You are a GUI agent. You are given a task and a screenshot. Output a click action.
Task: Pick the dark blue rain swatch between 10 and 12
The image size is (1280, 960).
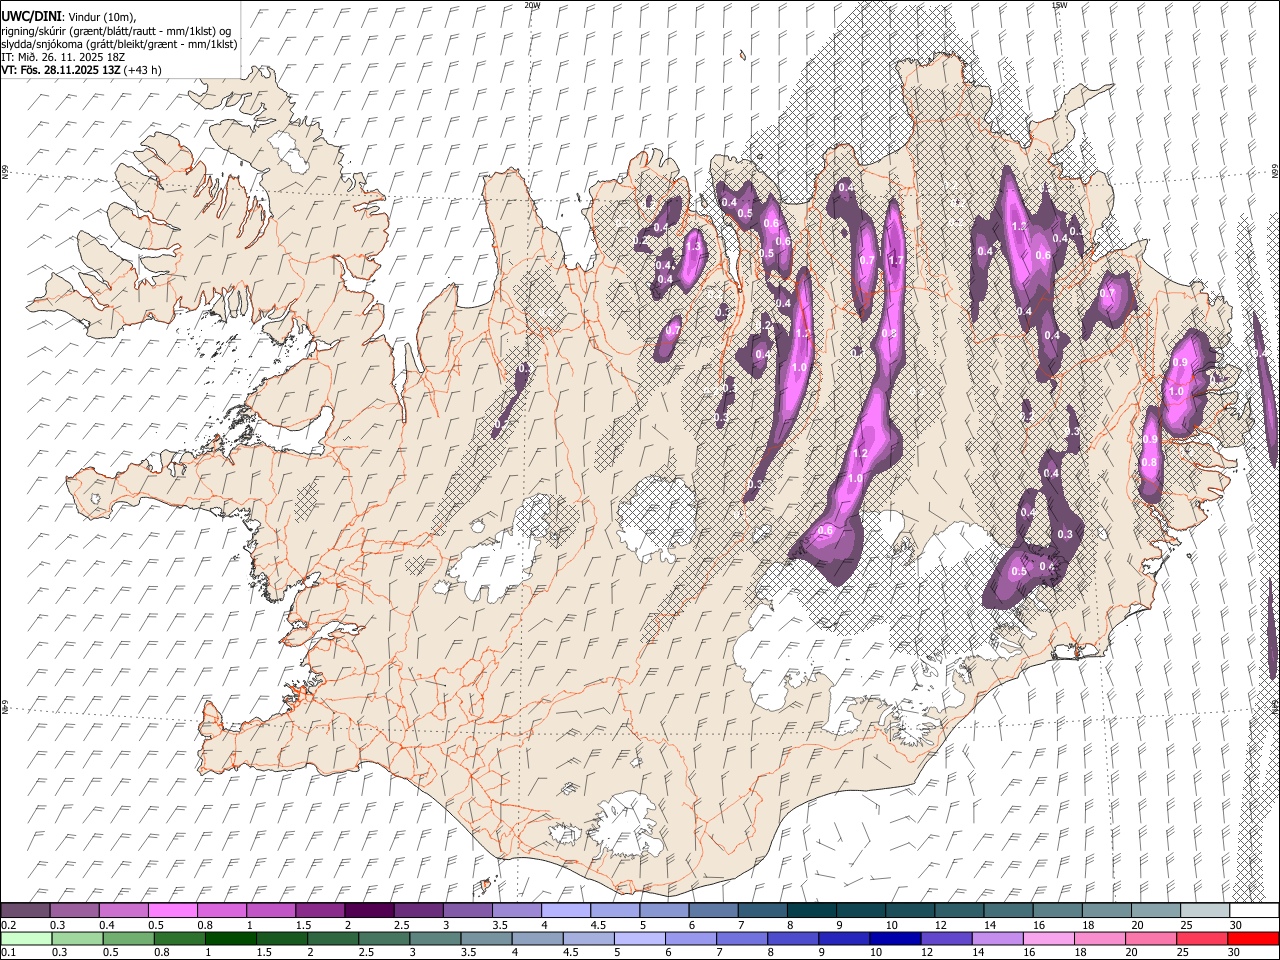(x=894, y=939)
